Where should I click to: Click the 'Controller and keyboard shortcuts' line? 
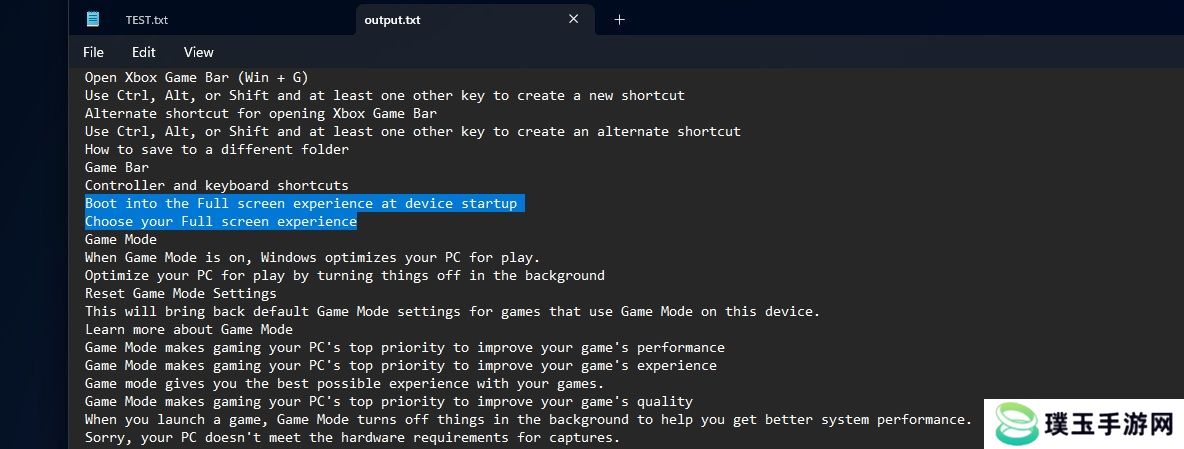217,185
